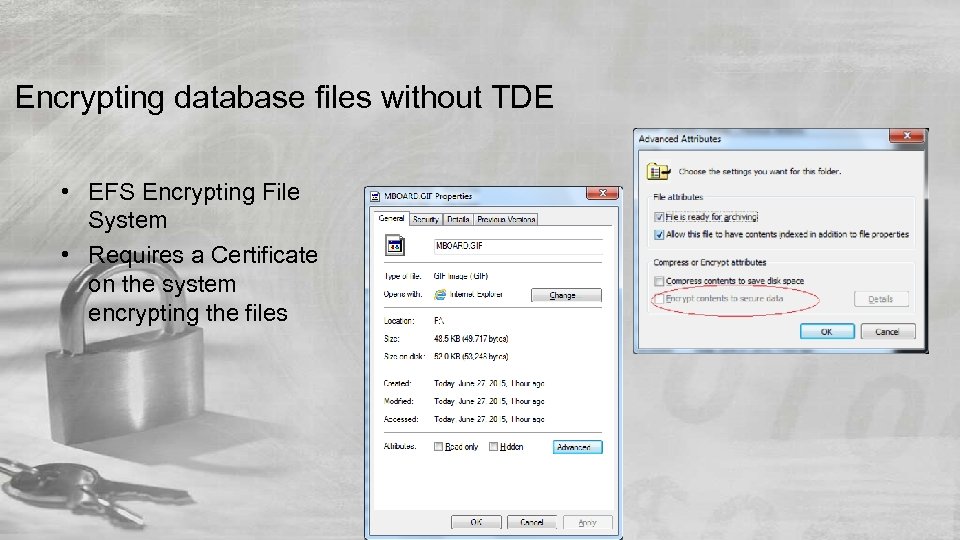The image size is (960, 540).
Task: Click the Modified date value
Action: (x=489, y=401)
